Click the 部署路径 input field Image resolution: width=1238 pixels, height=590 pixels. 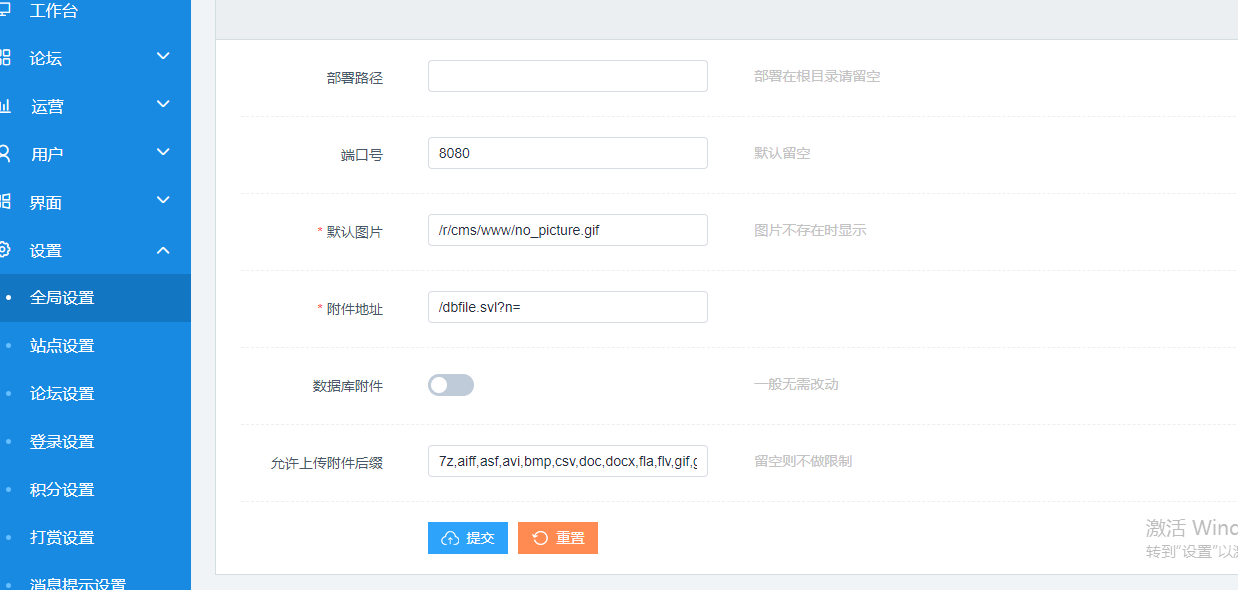(567, 76)
